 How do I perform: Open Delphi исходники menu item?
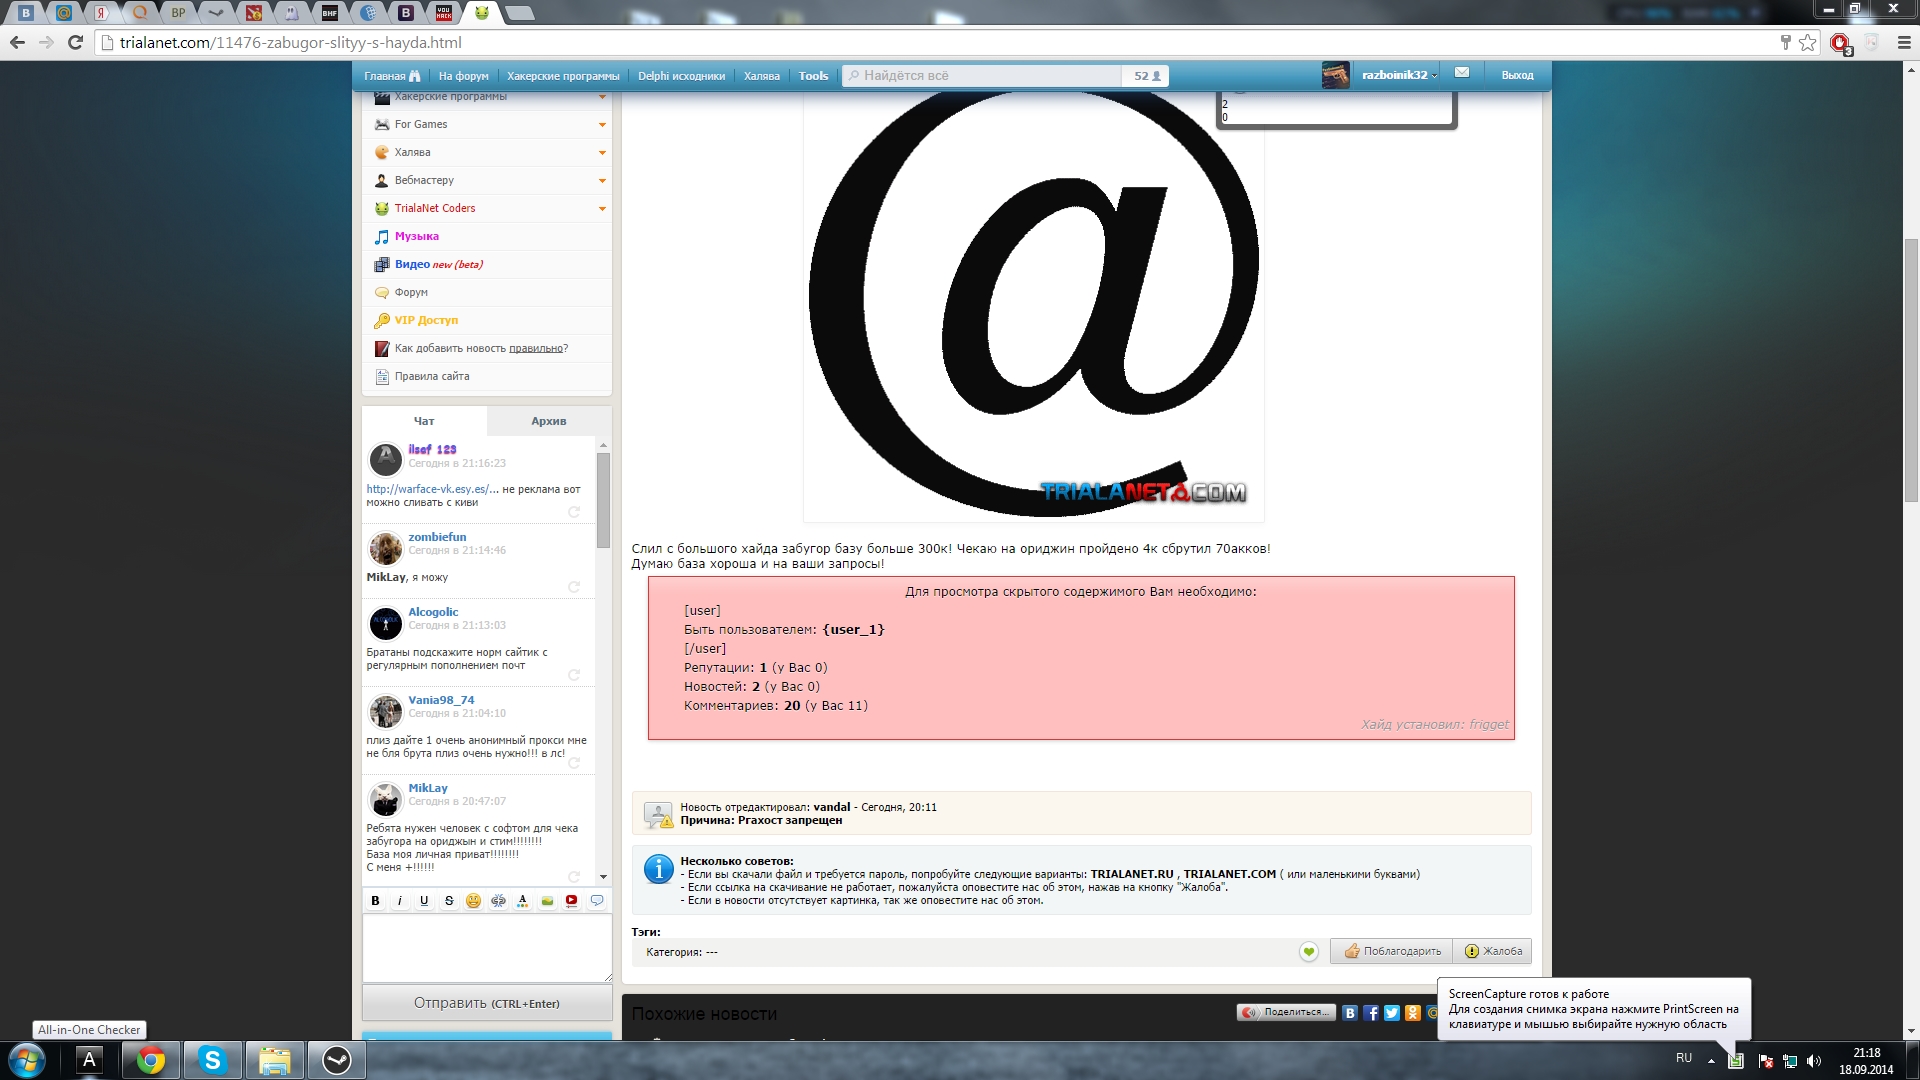point(682,76)
